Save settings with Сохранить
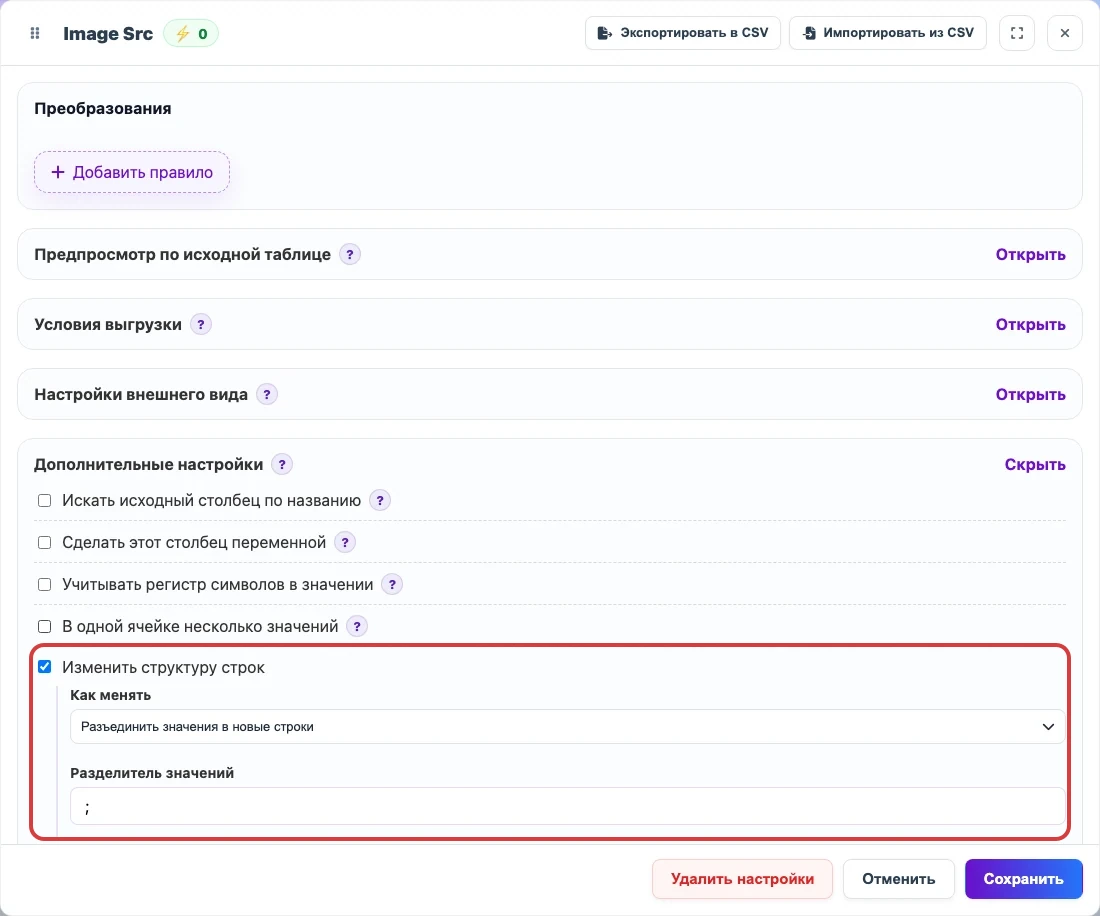Image resolution: width=1100 pixels, height=916 pixels. pos(1024,879)
